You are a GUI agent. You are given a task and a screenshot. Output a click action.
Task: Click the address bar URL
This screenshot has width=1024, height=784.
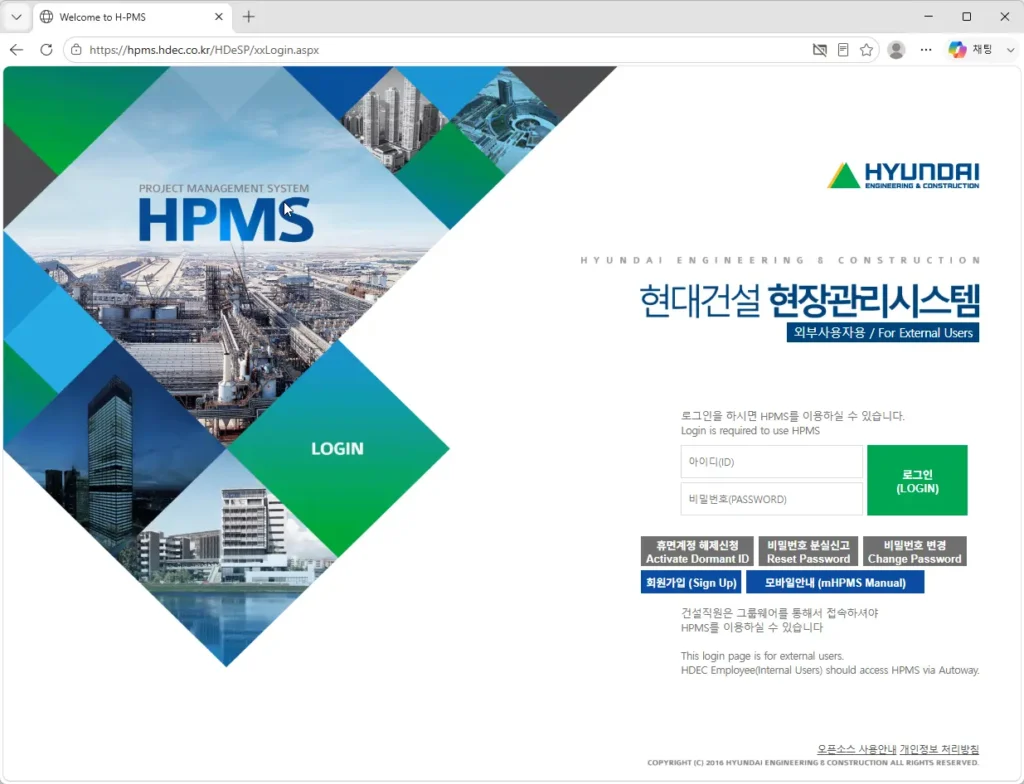(204, 50)
